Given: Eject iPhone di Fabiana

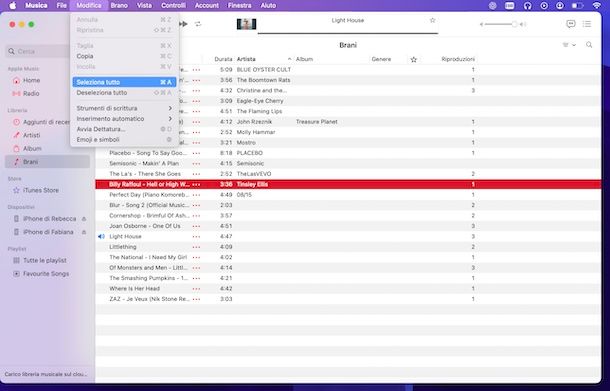Looking at the screenshot, I should coord(84,232).
